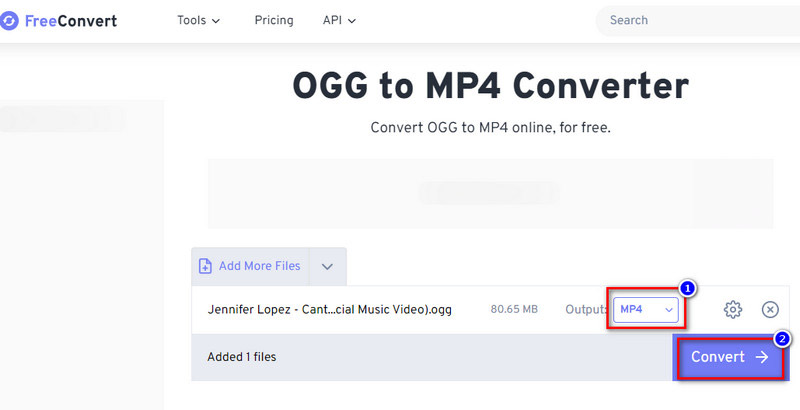The image size is (800, 410).
Task: Open the MP4 output format dropdown
Action: click(x=647, y=310)
